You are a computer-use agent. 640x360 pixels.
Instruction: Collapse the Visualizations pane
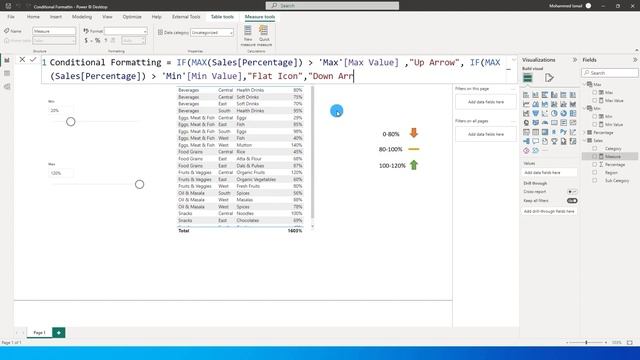click(575, 60)
